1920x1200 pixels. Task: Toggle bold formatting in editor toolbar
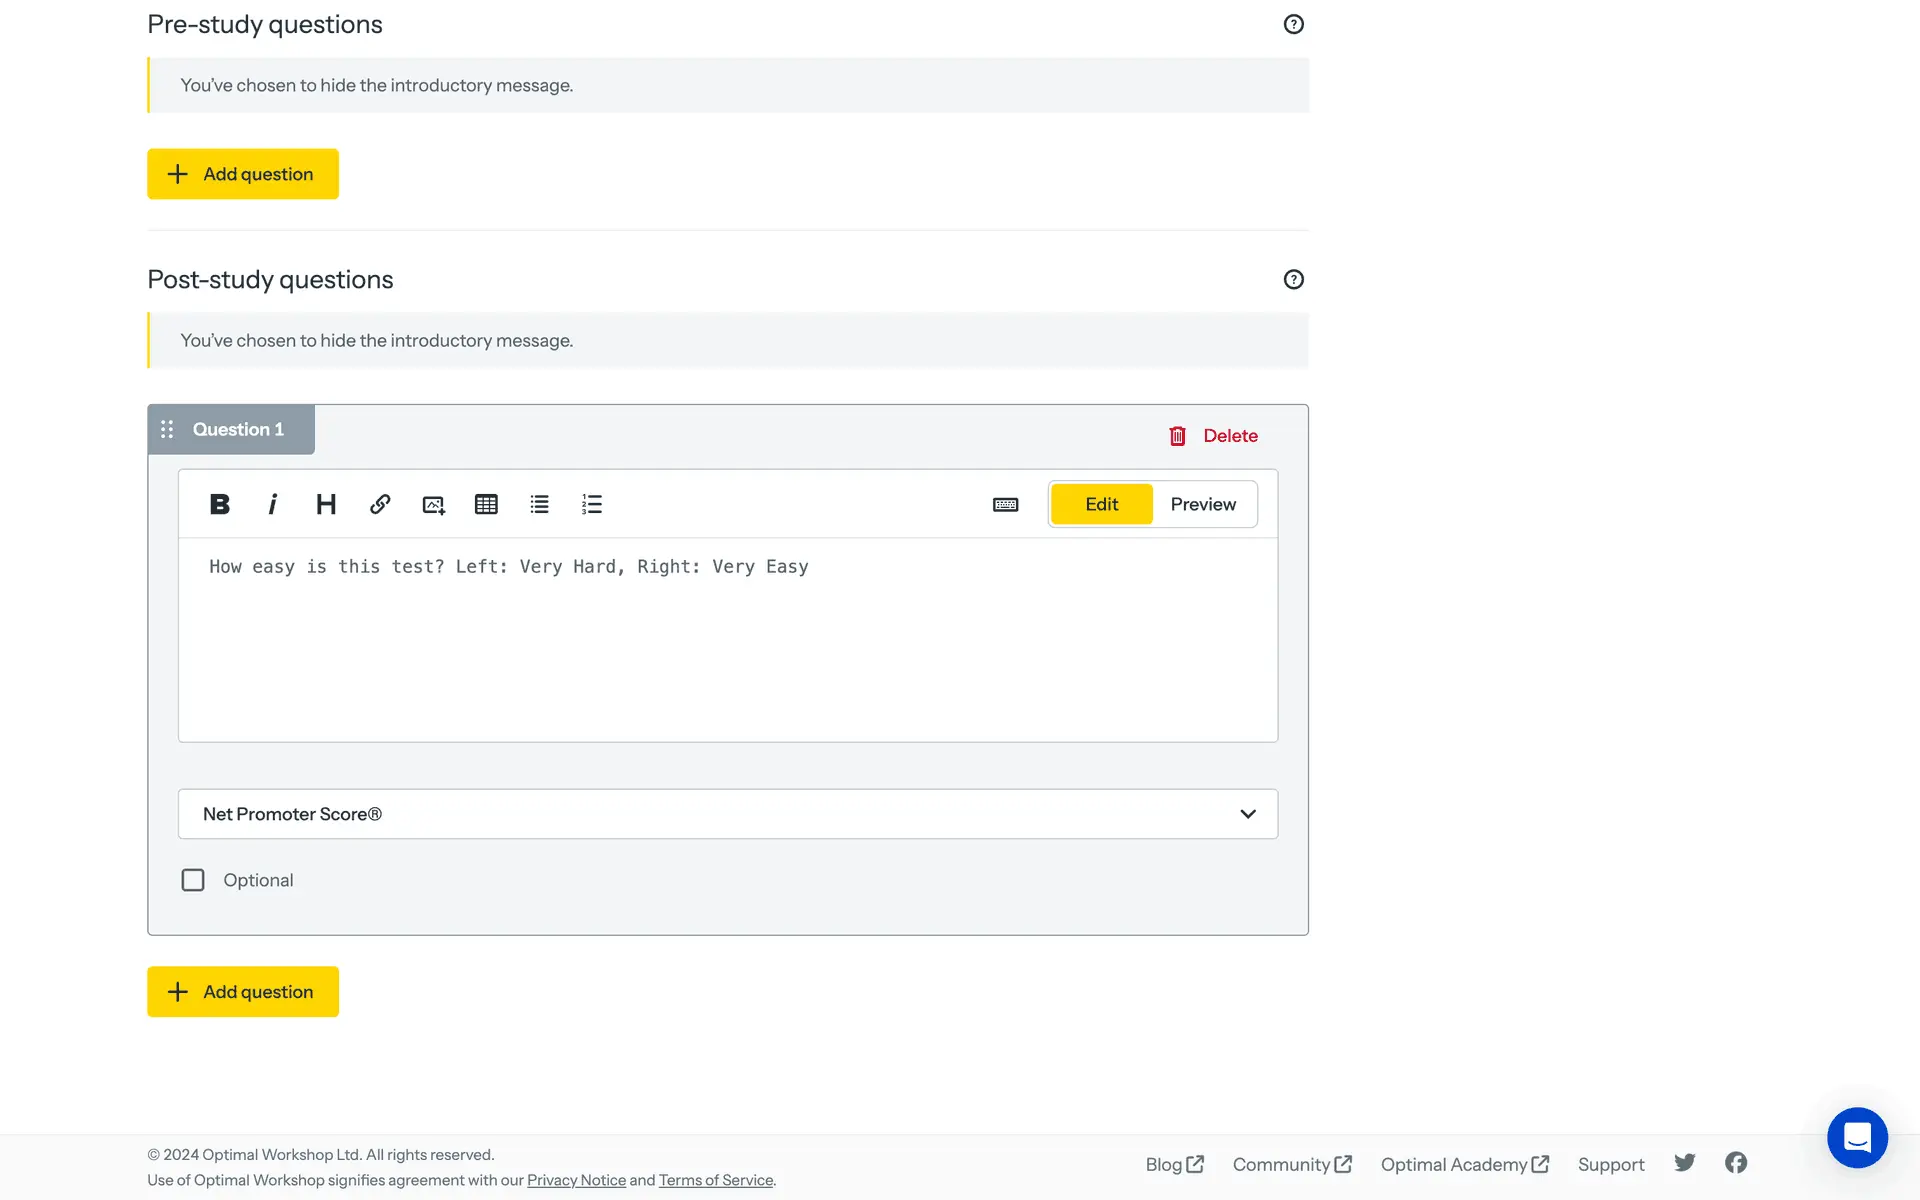pos(220,504)
